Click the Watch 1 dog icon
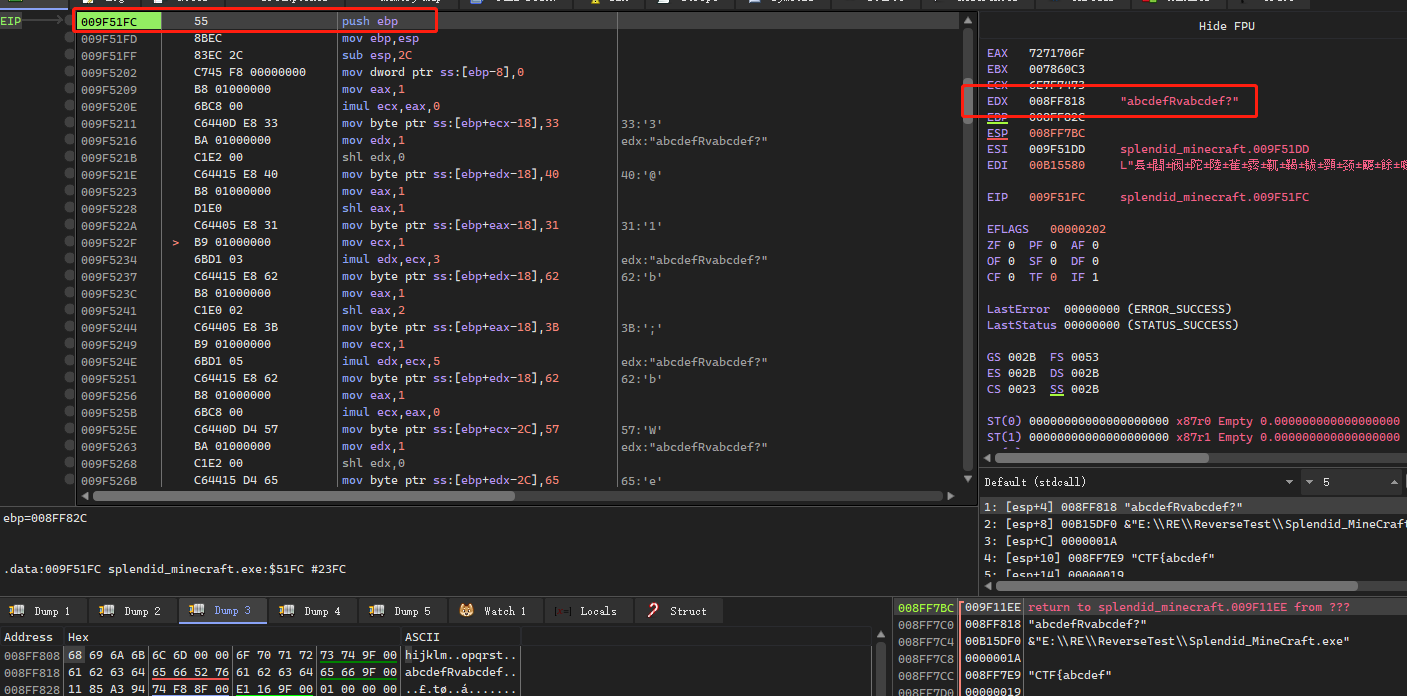The height and width of the screenshot is (696, 1407). tap(466, 611)
